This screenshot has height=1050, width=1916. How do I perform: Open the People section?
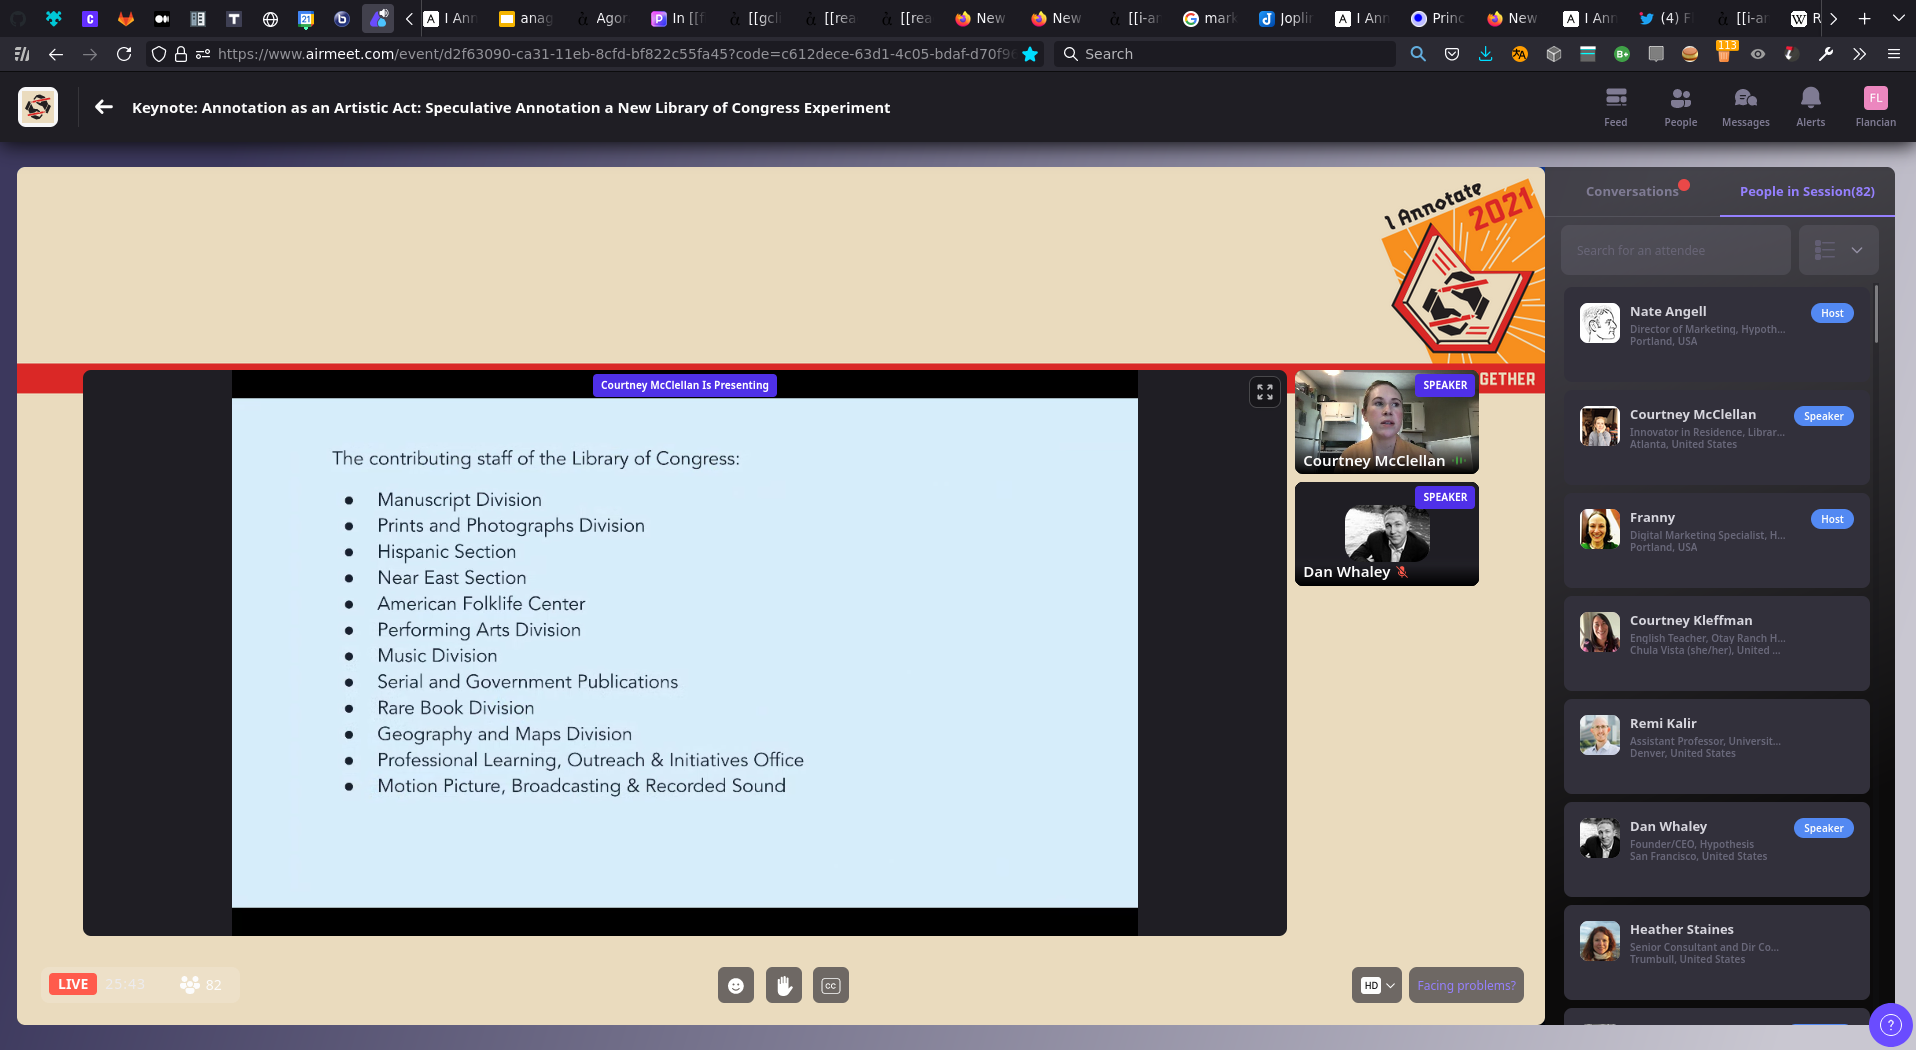point(1680,107)
